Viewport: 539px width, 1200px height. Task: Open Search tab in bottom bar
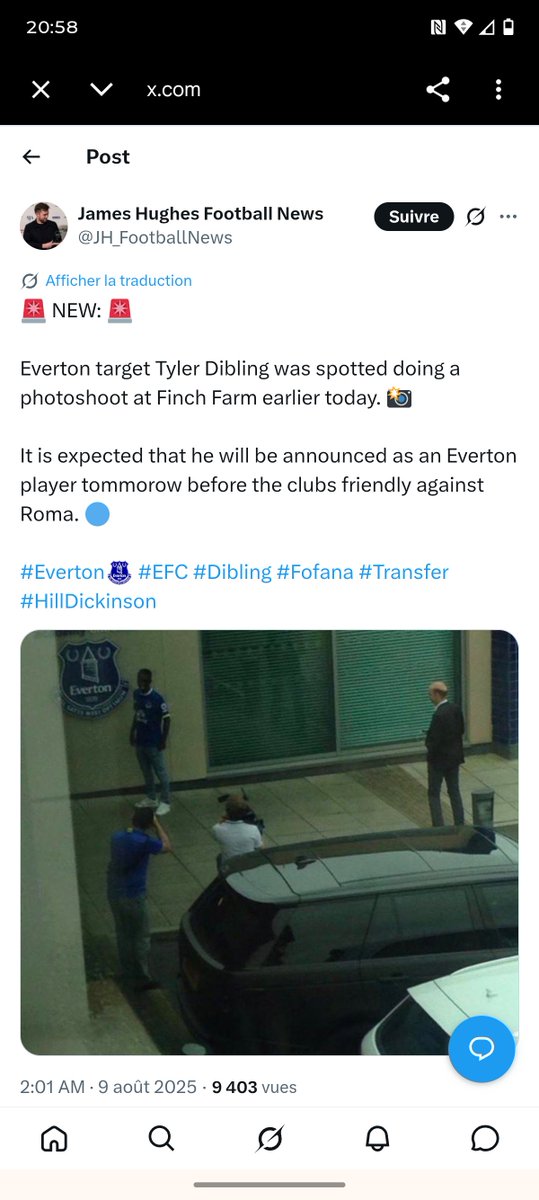click(x=161, y=1138)
